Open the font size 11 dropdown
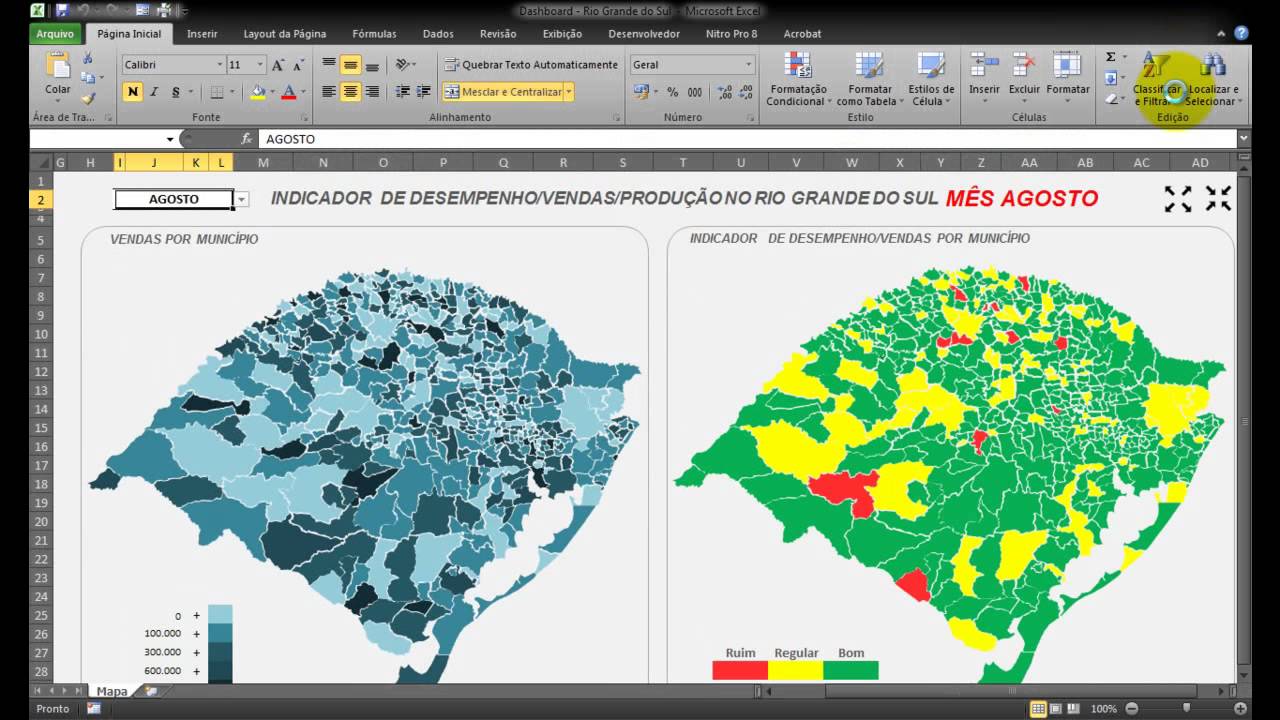1280x720 pixels. pyautogui.click(x=260, y=65)
